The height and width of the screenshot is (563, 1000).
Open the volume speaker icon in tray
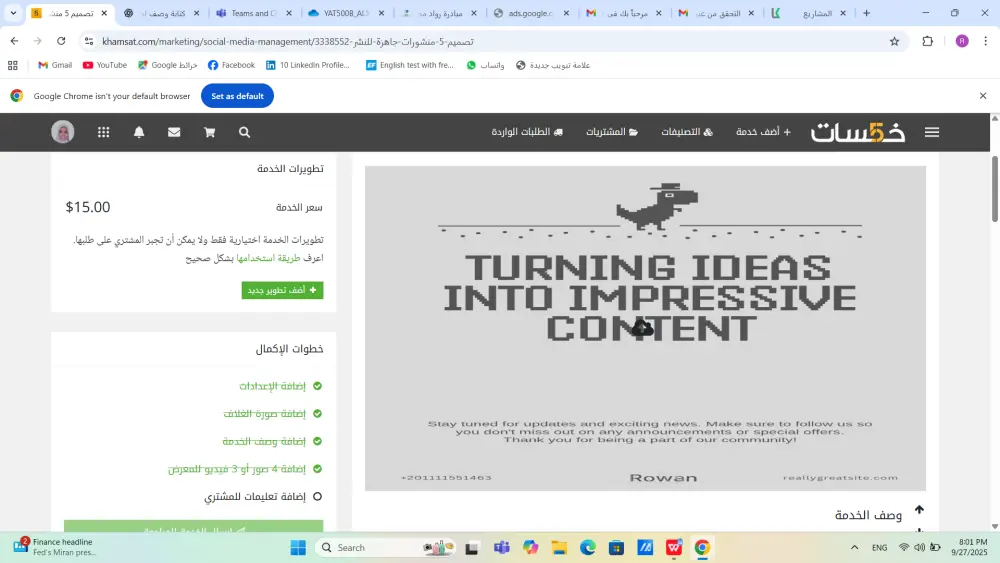(x=919, y=548)
